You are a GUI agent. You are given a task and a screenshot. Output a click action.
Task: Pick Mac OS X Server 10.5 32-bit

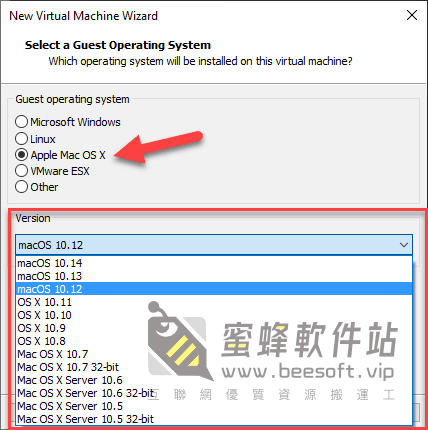[x=214, y=419]
